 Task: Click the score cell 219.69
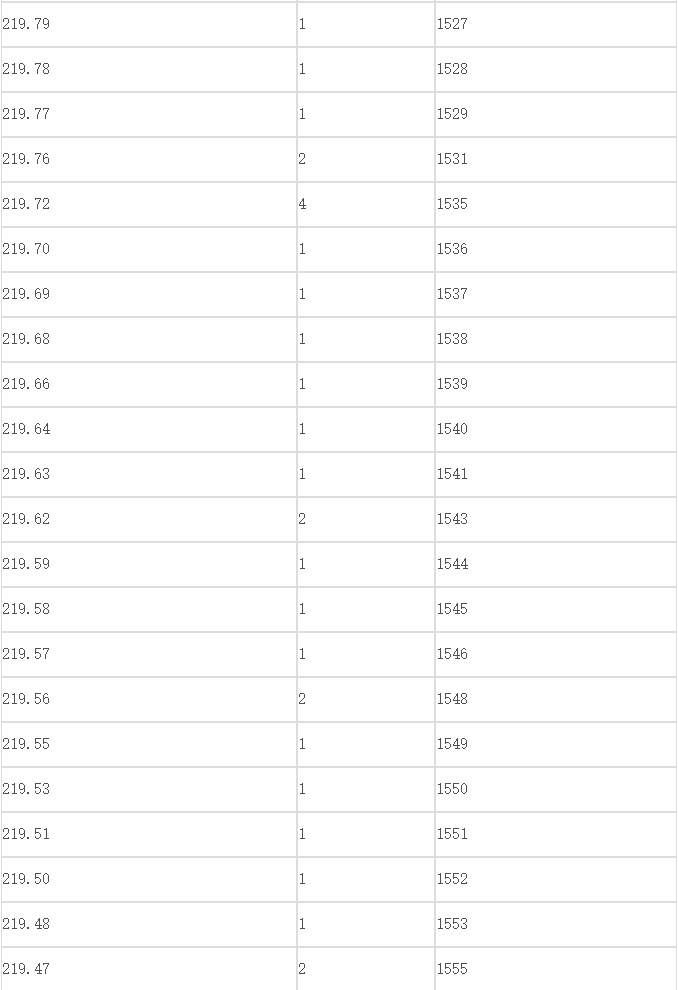tap(149, 294)
